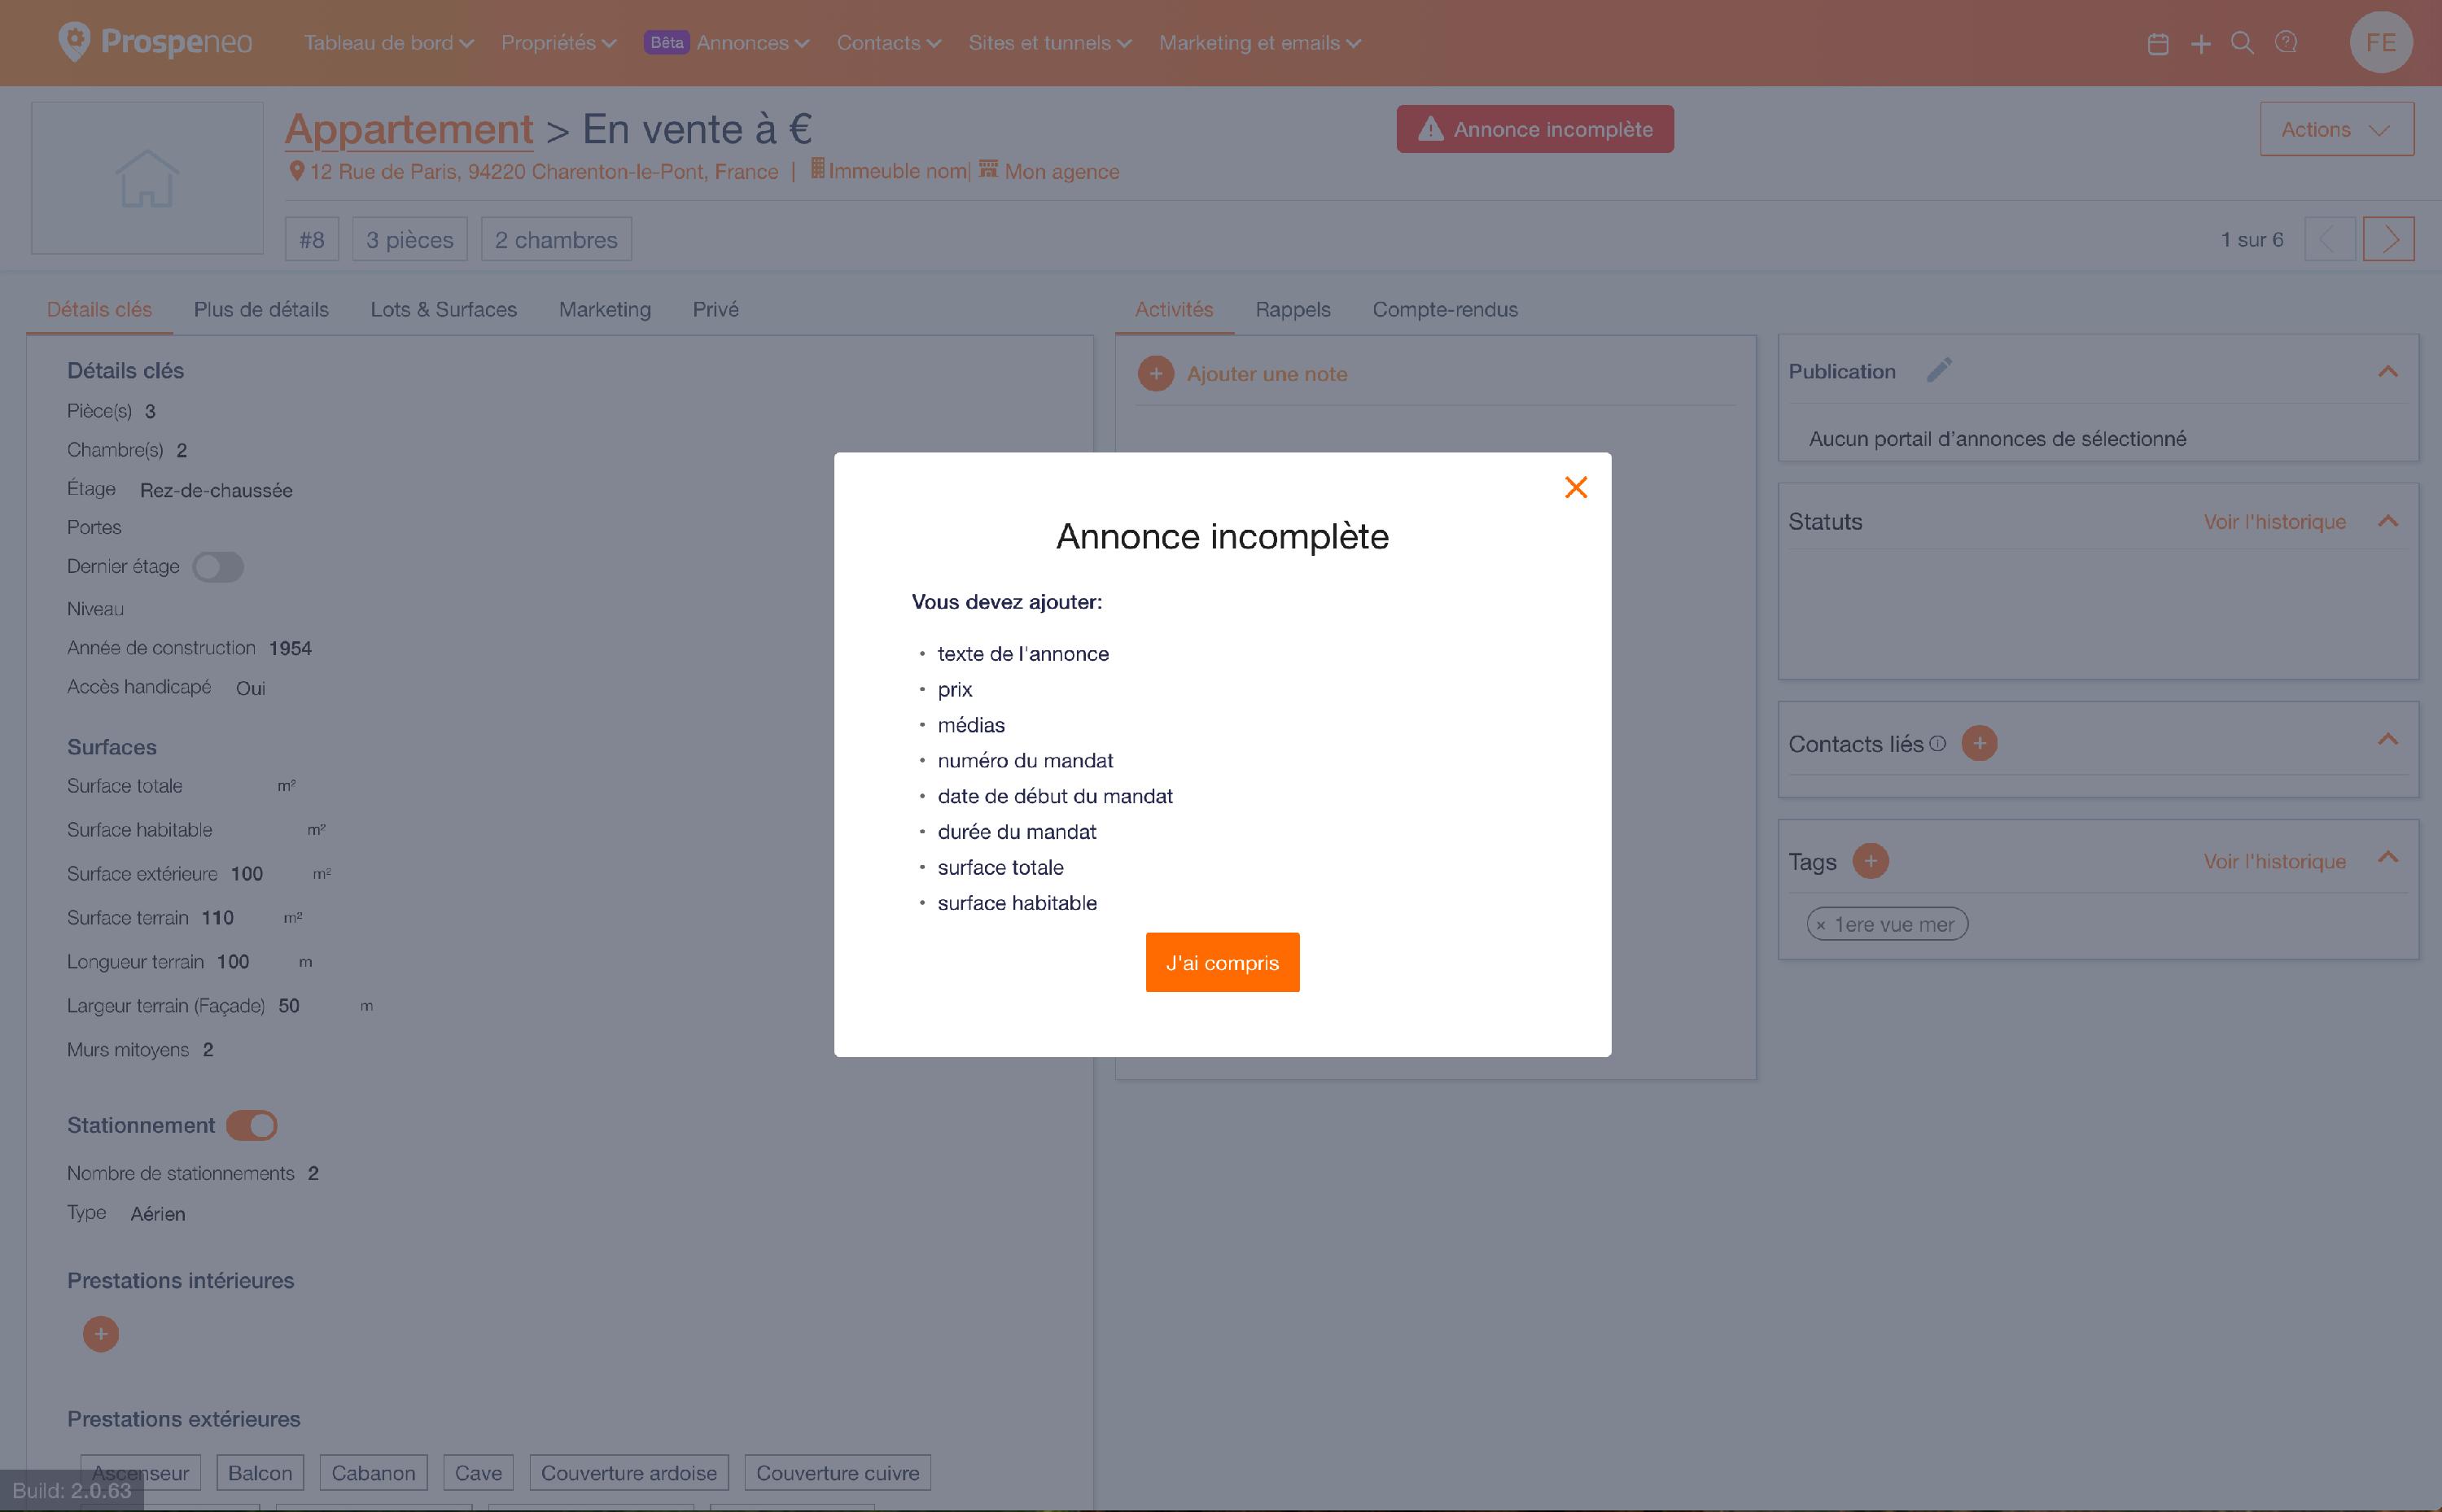Screen dimensions: 2442x1512
Task: Go to next property arrow
Action: point(2388,239)
